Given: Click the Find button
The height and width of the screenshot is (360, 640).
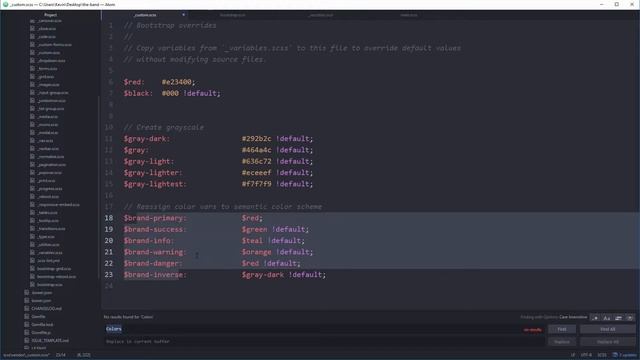Looking at the screenshot, I should pos(562,329).
